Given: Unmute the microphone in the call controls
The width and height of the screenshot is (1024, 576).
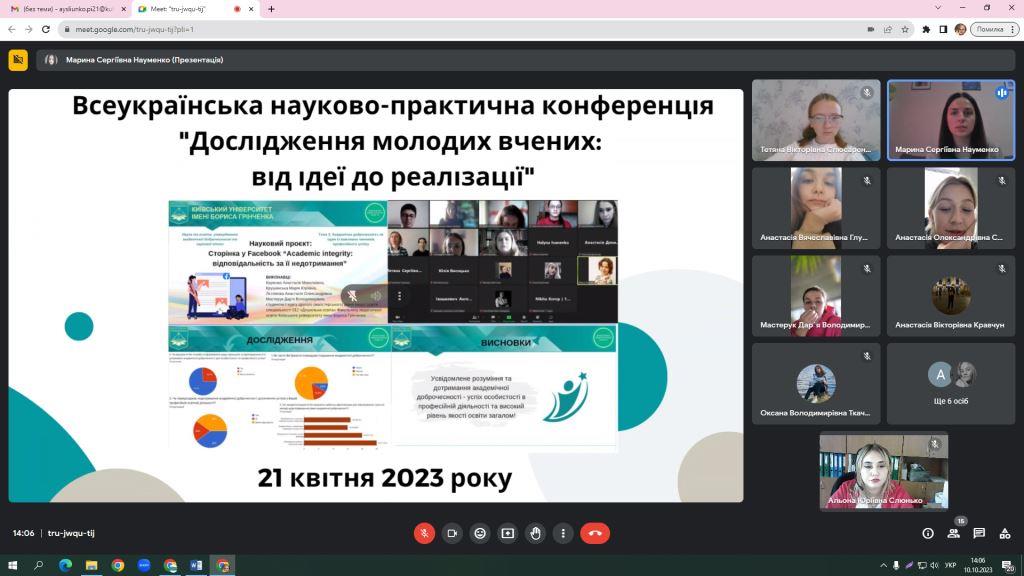Looking at the screenshot, I should [424, 533].
